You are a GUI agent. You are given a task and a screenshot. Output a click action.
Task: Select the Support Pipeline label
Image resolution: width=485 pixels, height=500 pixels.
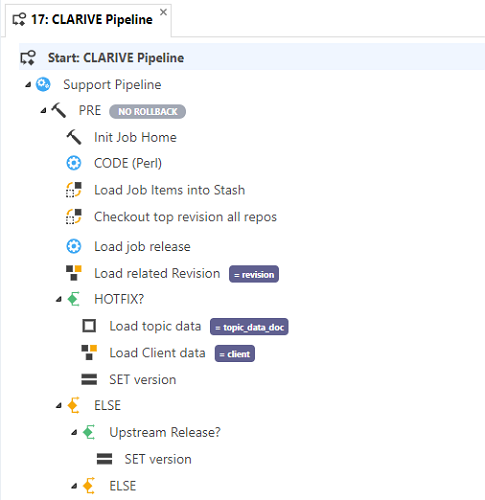(x=112, y=85)
